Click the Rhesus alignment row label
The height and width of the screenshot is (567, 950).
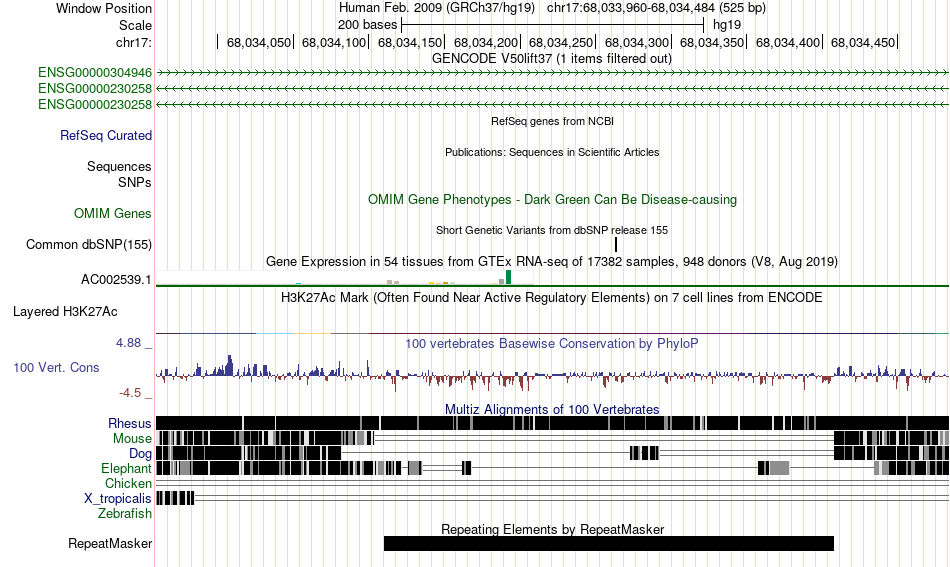point(130,423)
